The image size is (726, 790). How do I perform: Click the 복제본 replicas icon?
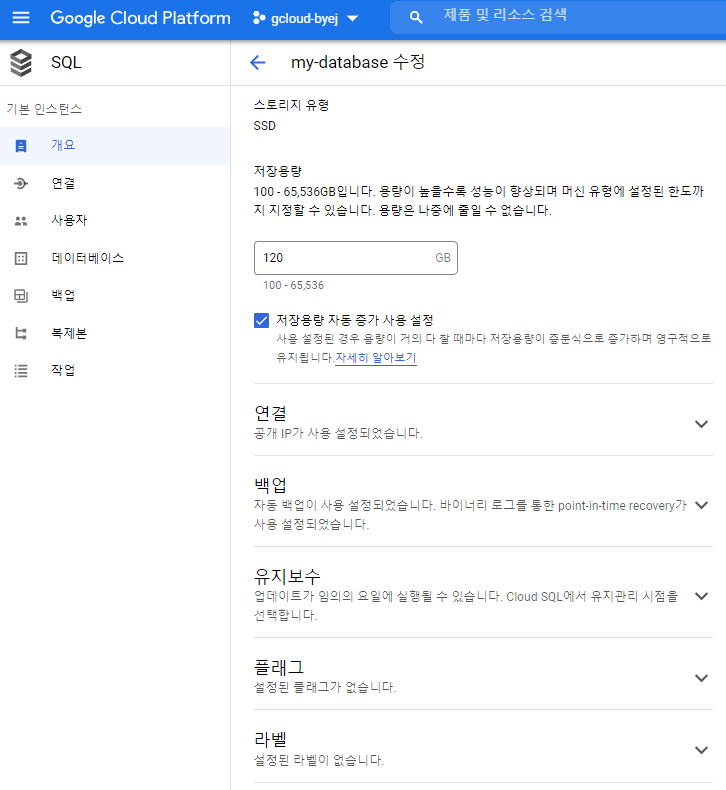coord(21,333)
